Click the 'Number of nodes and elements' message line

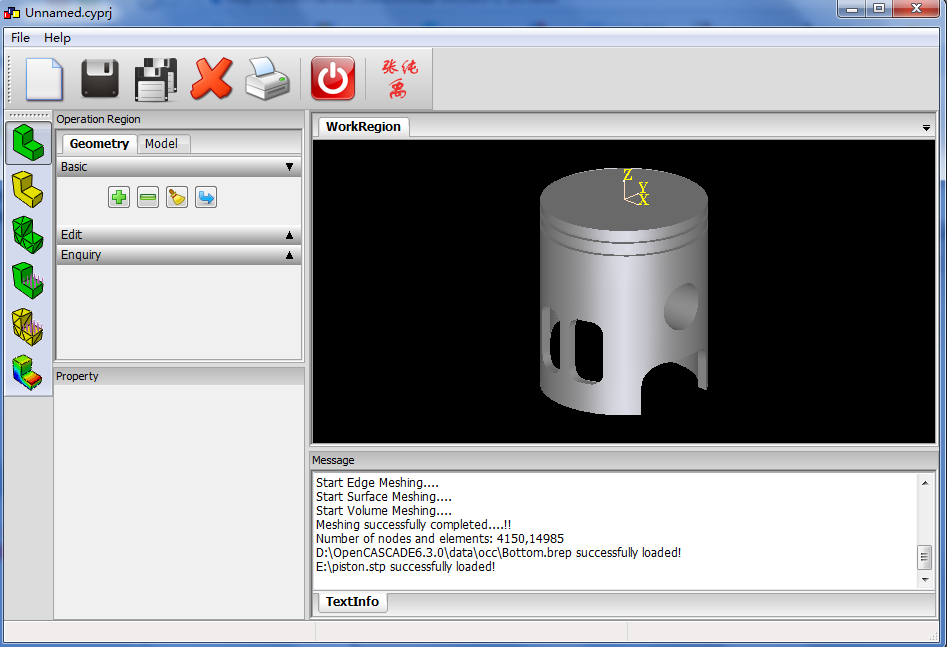coord(440,539)
